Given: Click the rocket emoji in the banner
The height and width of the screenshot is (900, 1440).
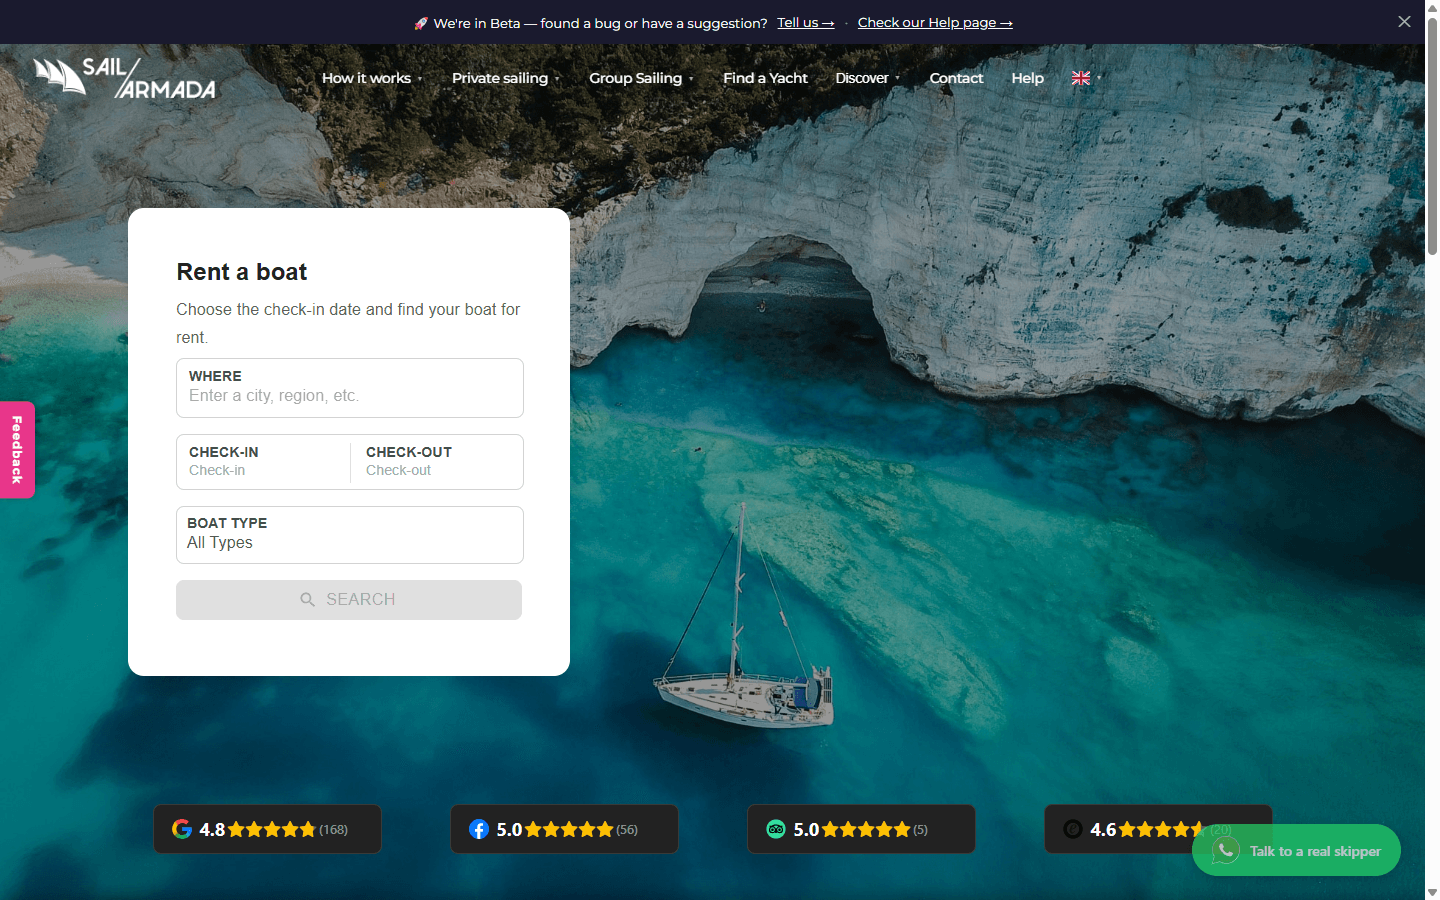Looking at the screenshot, I should pos(421,23).
